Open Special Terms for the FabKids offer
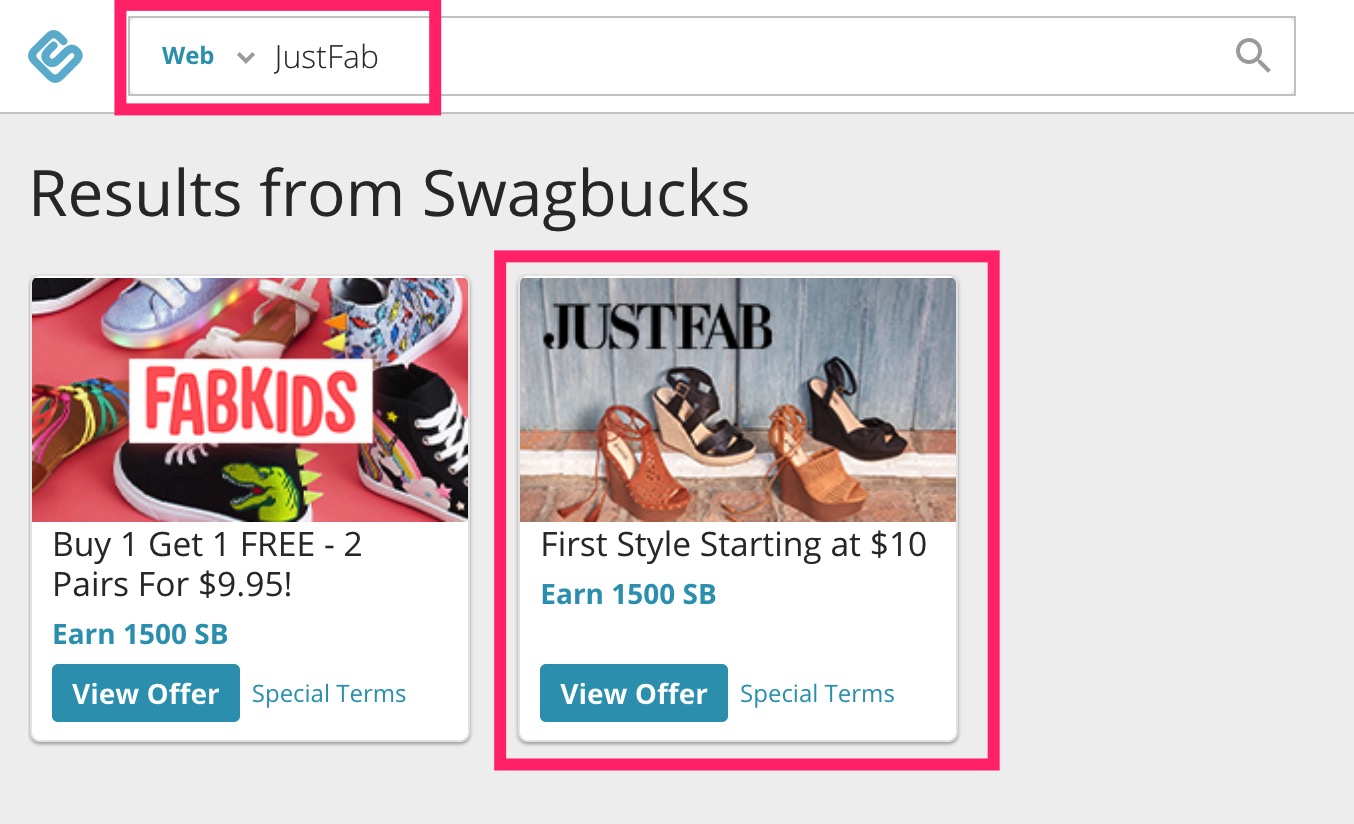1354x824 pixels. click(328, 692)
